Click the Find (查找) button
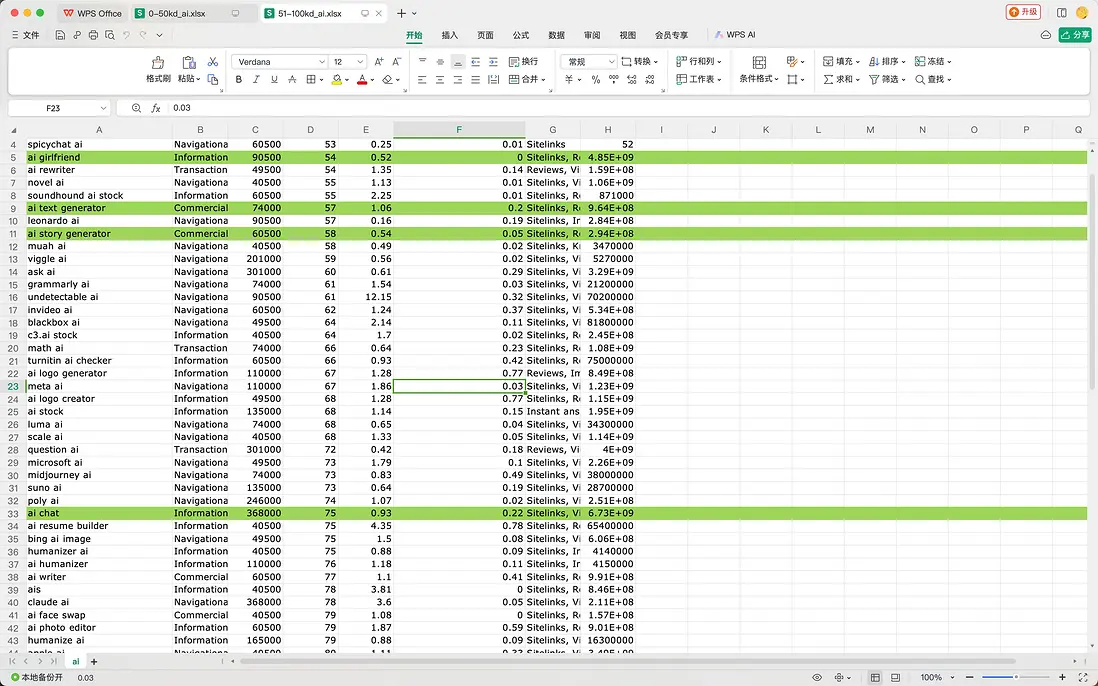Screen dimensions: 1098x686 (933, 80)
